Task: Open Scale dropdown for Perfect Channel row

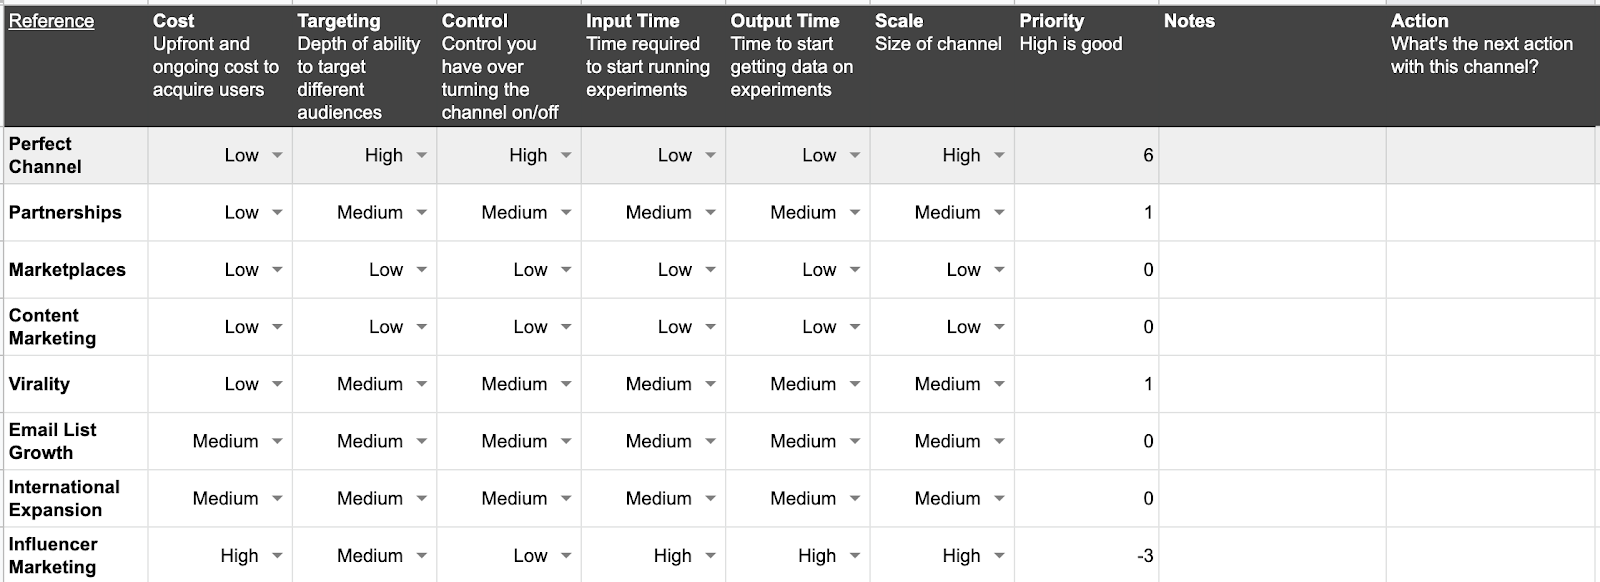Action: pos(999,156)
